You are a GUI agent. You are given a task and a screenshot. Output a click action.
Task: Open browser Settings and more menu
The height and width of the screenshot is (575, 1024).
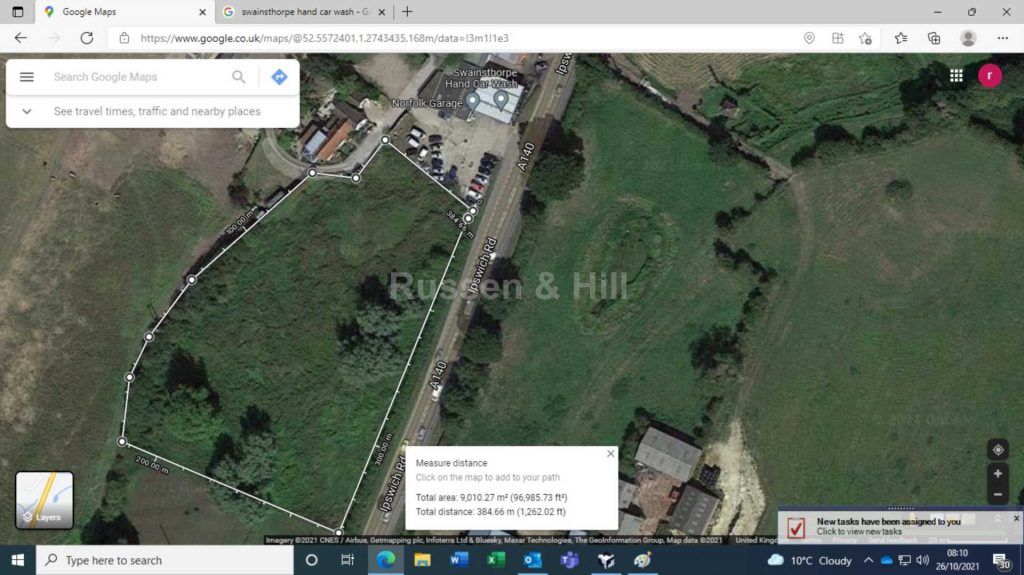point(1002,38)
